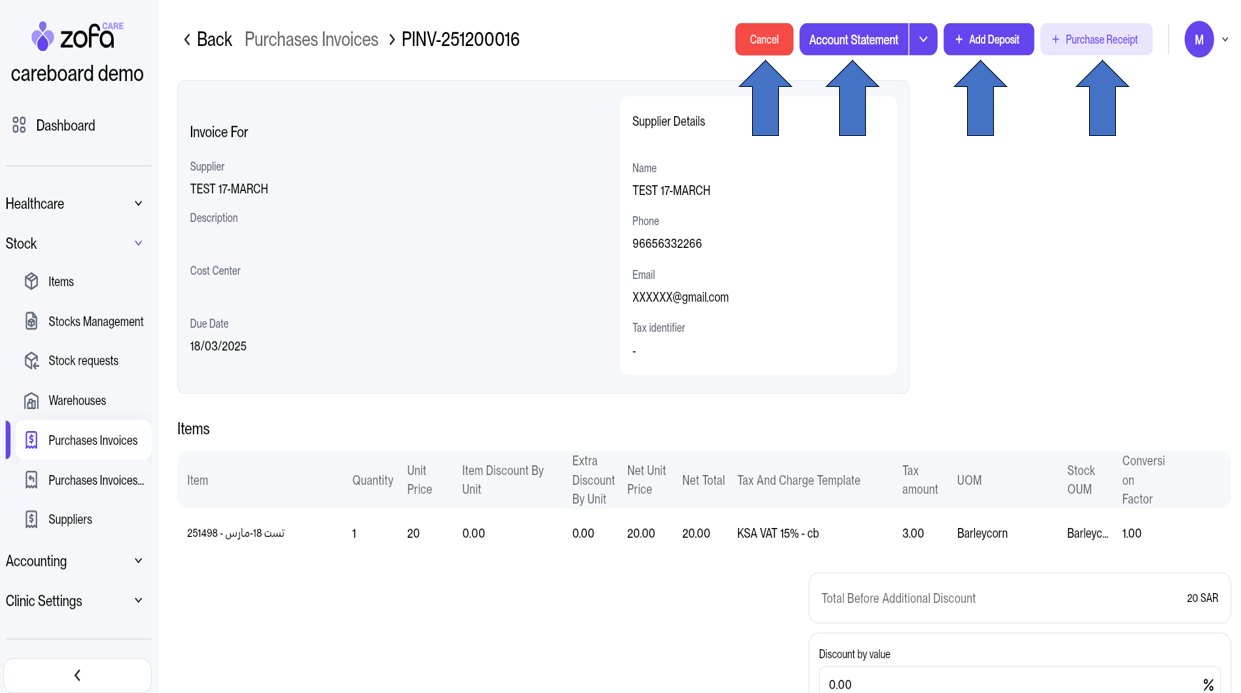Click the Add Deposit button
The height and width of the screenshot is (693, 1241).
pos(988,40)
